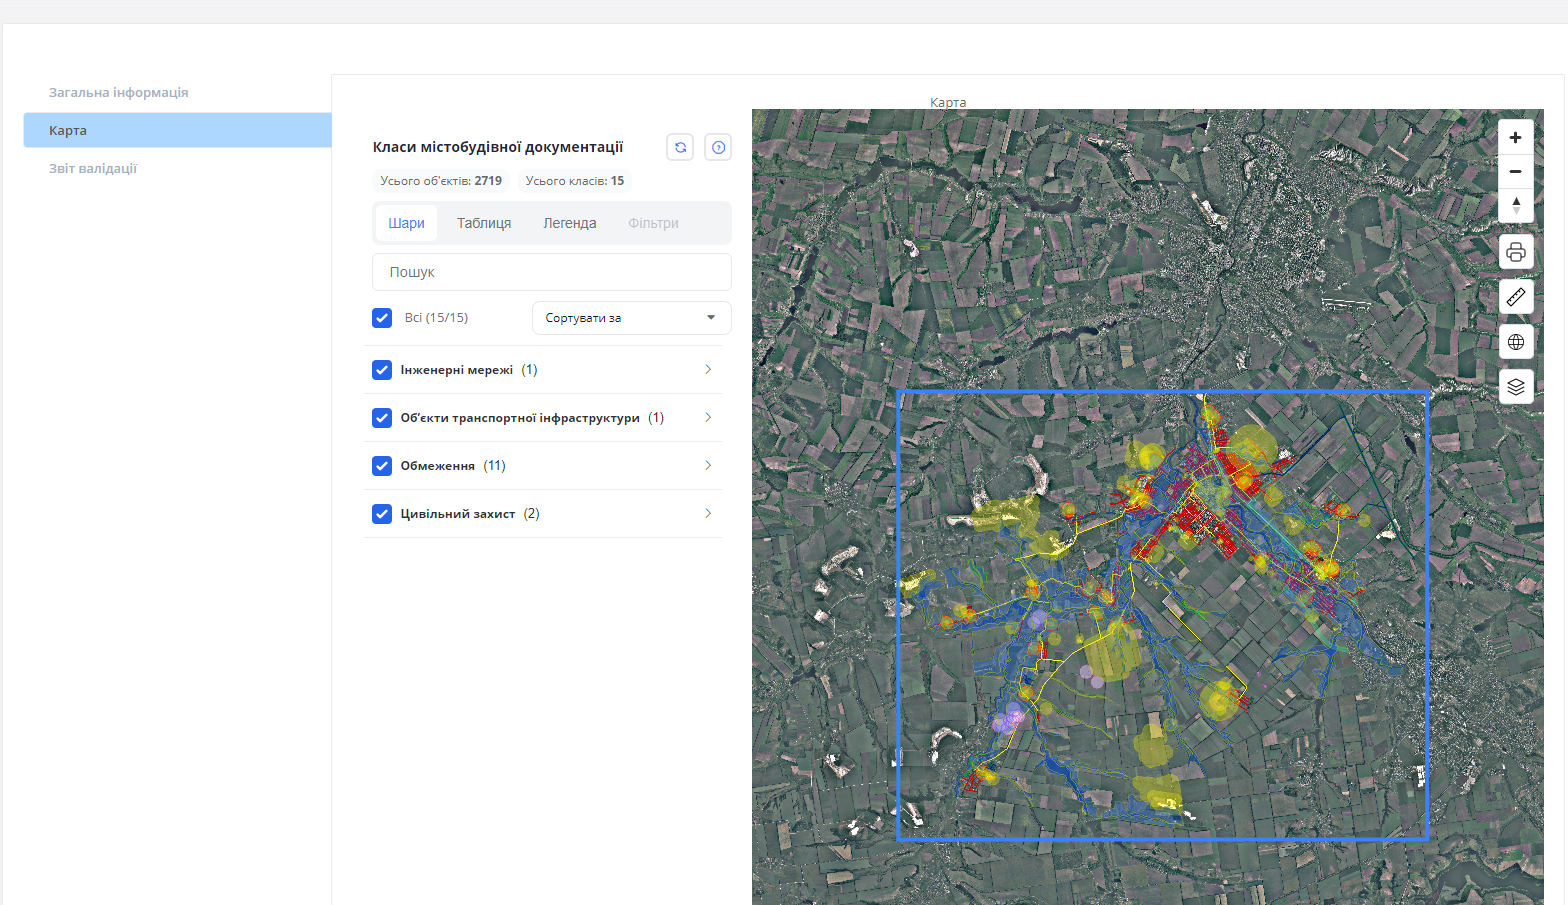Select the ruler measurement tool
This screenshot has height=905, width=1568.
[1515, 297]
